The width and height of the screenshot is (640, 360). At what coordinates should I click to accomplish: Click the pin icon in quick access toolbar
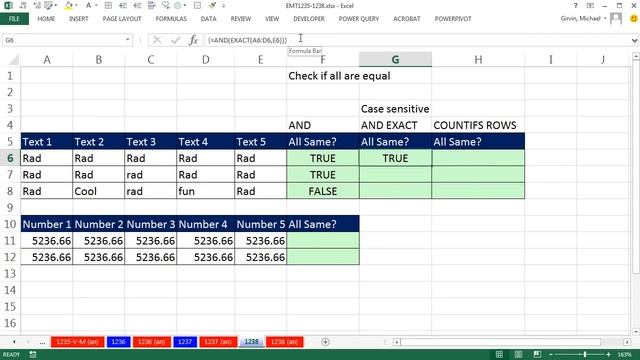[x=212, y=5]
